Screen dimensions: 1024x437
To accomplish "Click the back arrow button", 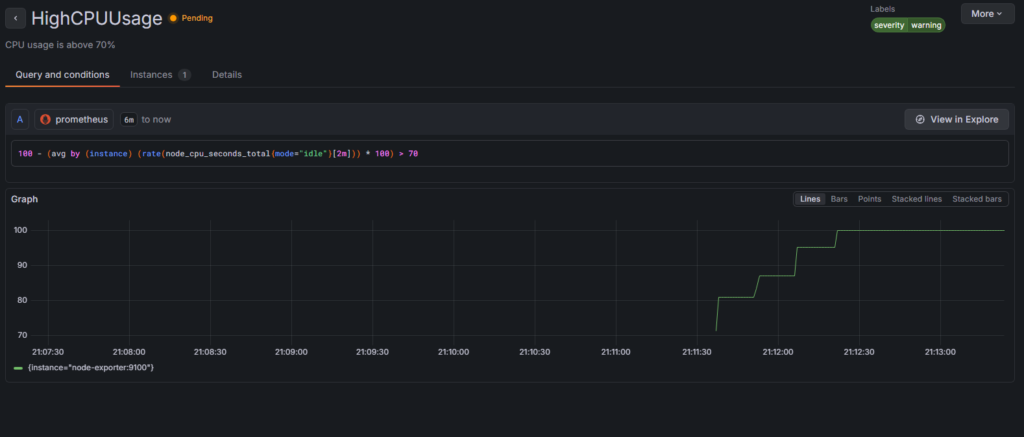I will (16, 19).
